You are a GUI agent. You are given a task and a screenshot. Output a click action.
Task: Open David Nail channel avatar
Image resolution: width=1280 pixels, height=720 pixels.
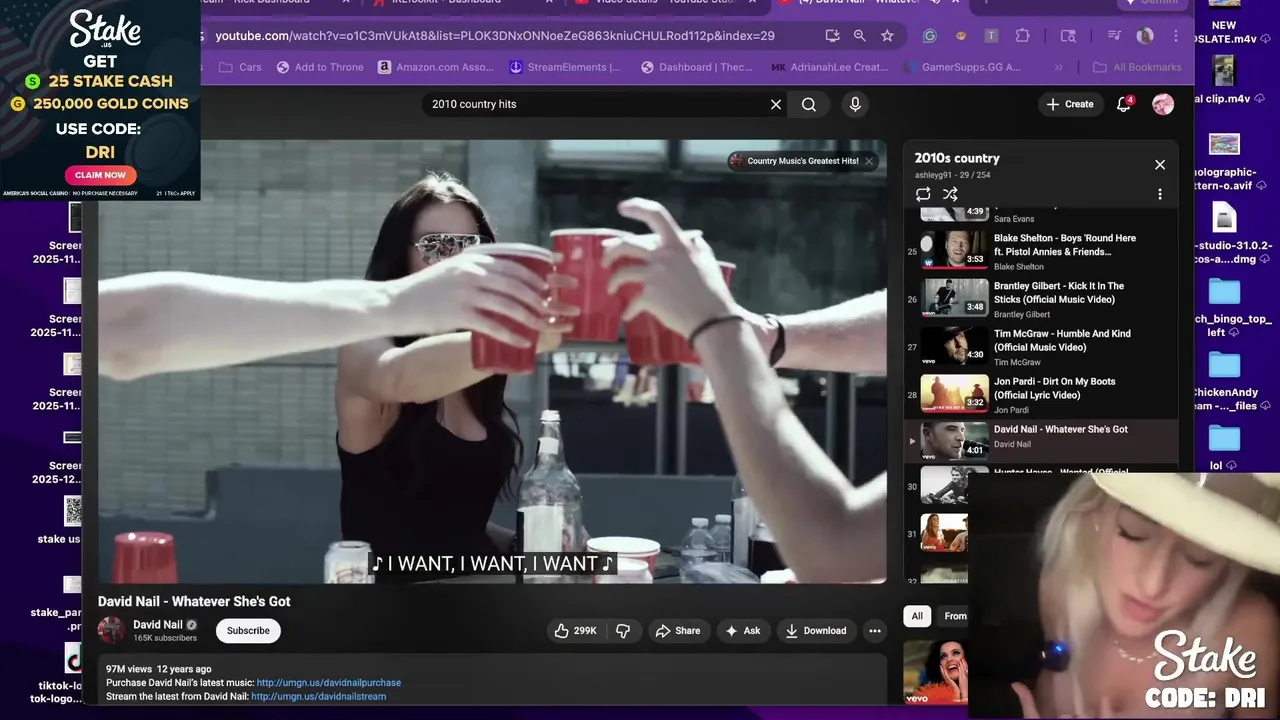click(111, 631)
